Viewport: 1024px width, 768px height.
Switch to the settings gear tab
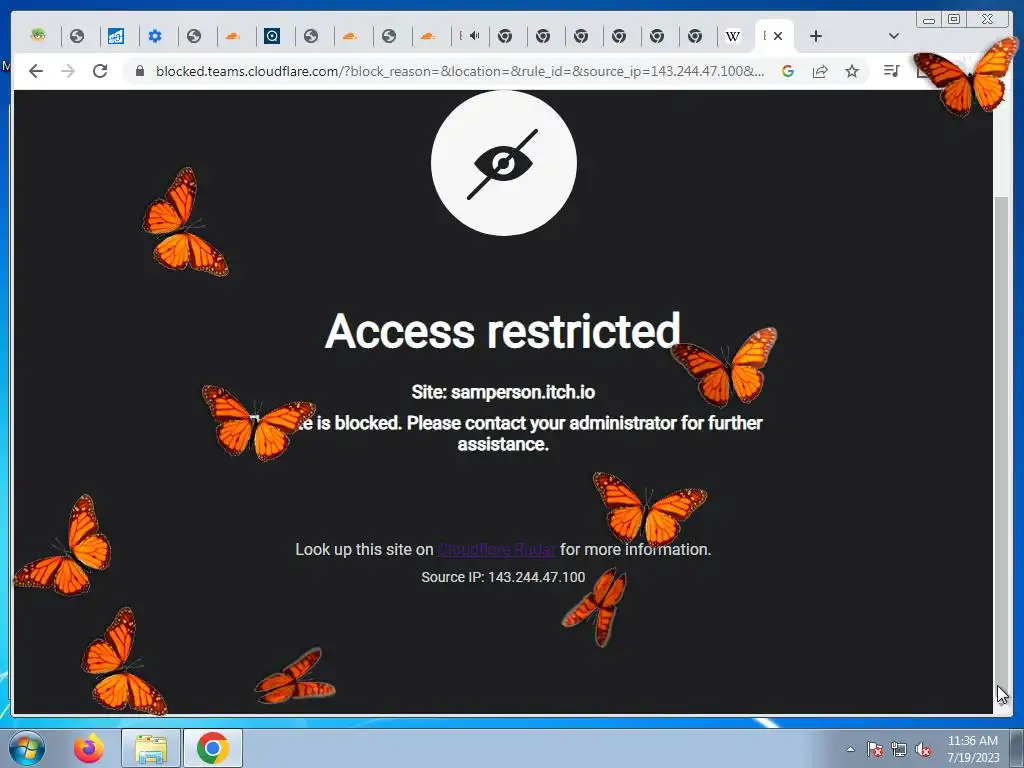(x=155, y=36)
